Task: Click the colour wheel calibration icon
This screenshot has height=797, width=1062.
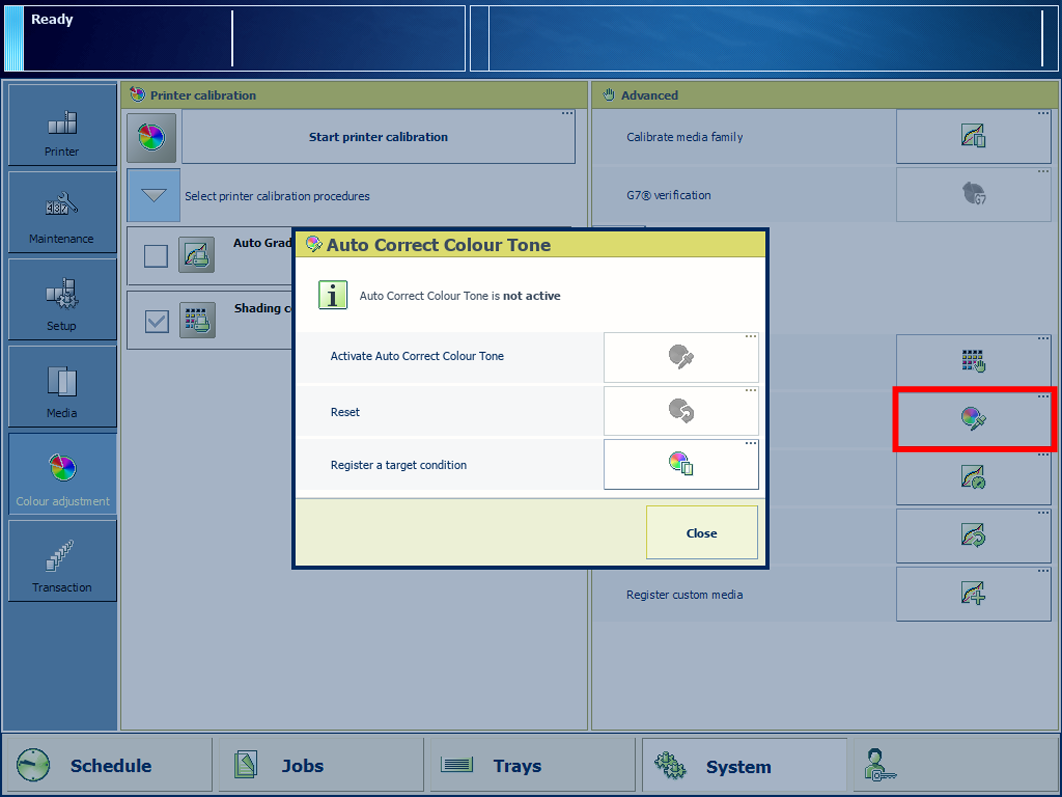Action: [x=152, y=138]
